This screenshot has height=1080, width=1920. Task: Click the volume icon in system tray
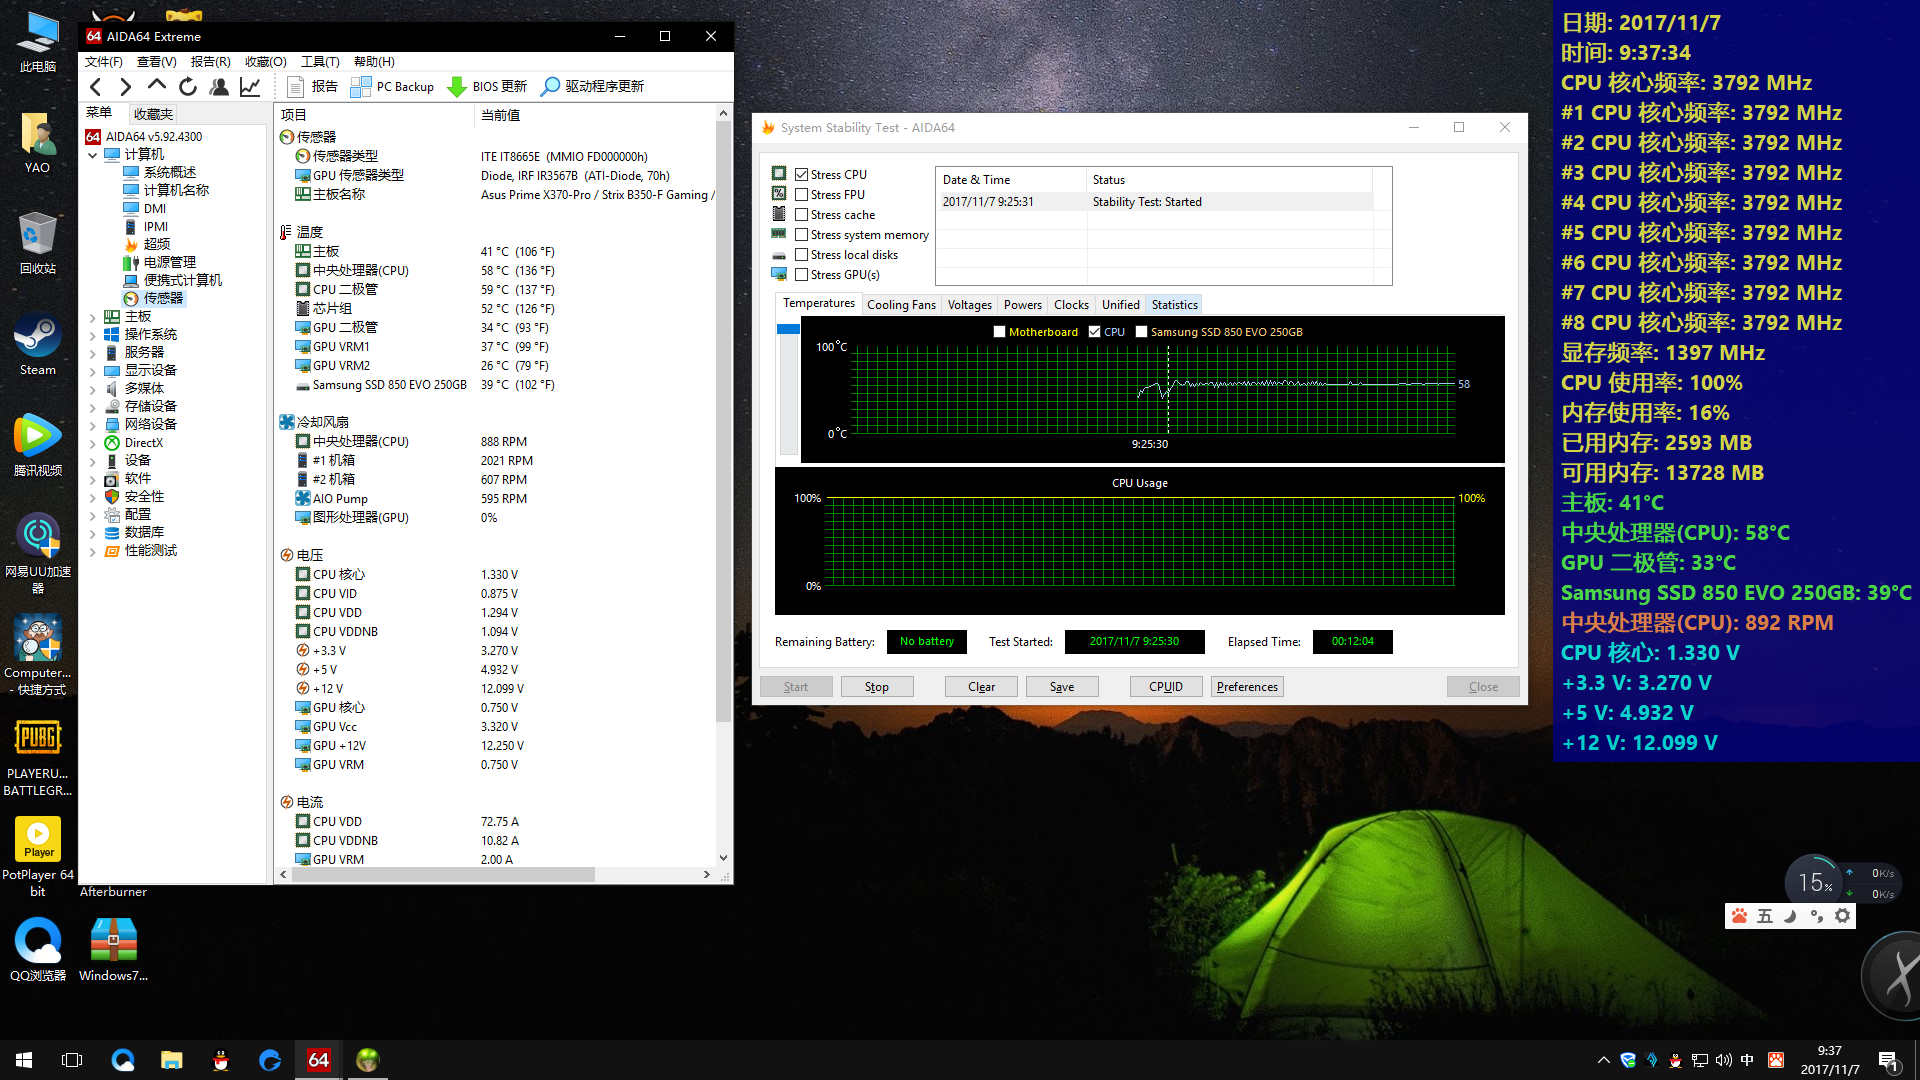[x=1723, y=1060]
